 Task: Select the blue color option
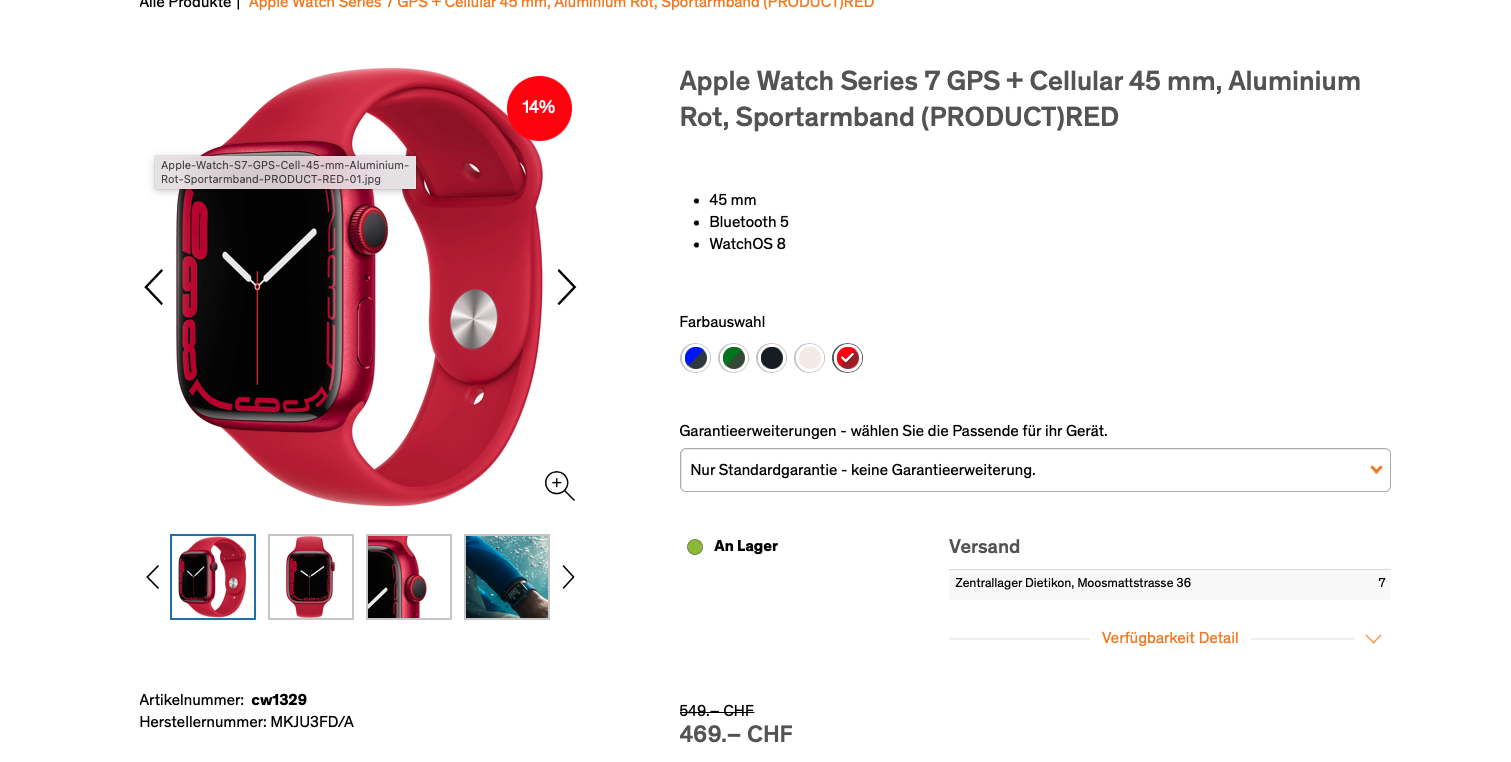point(695,358)
